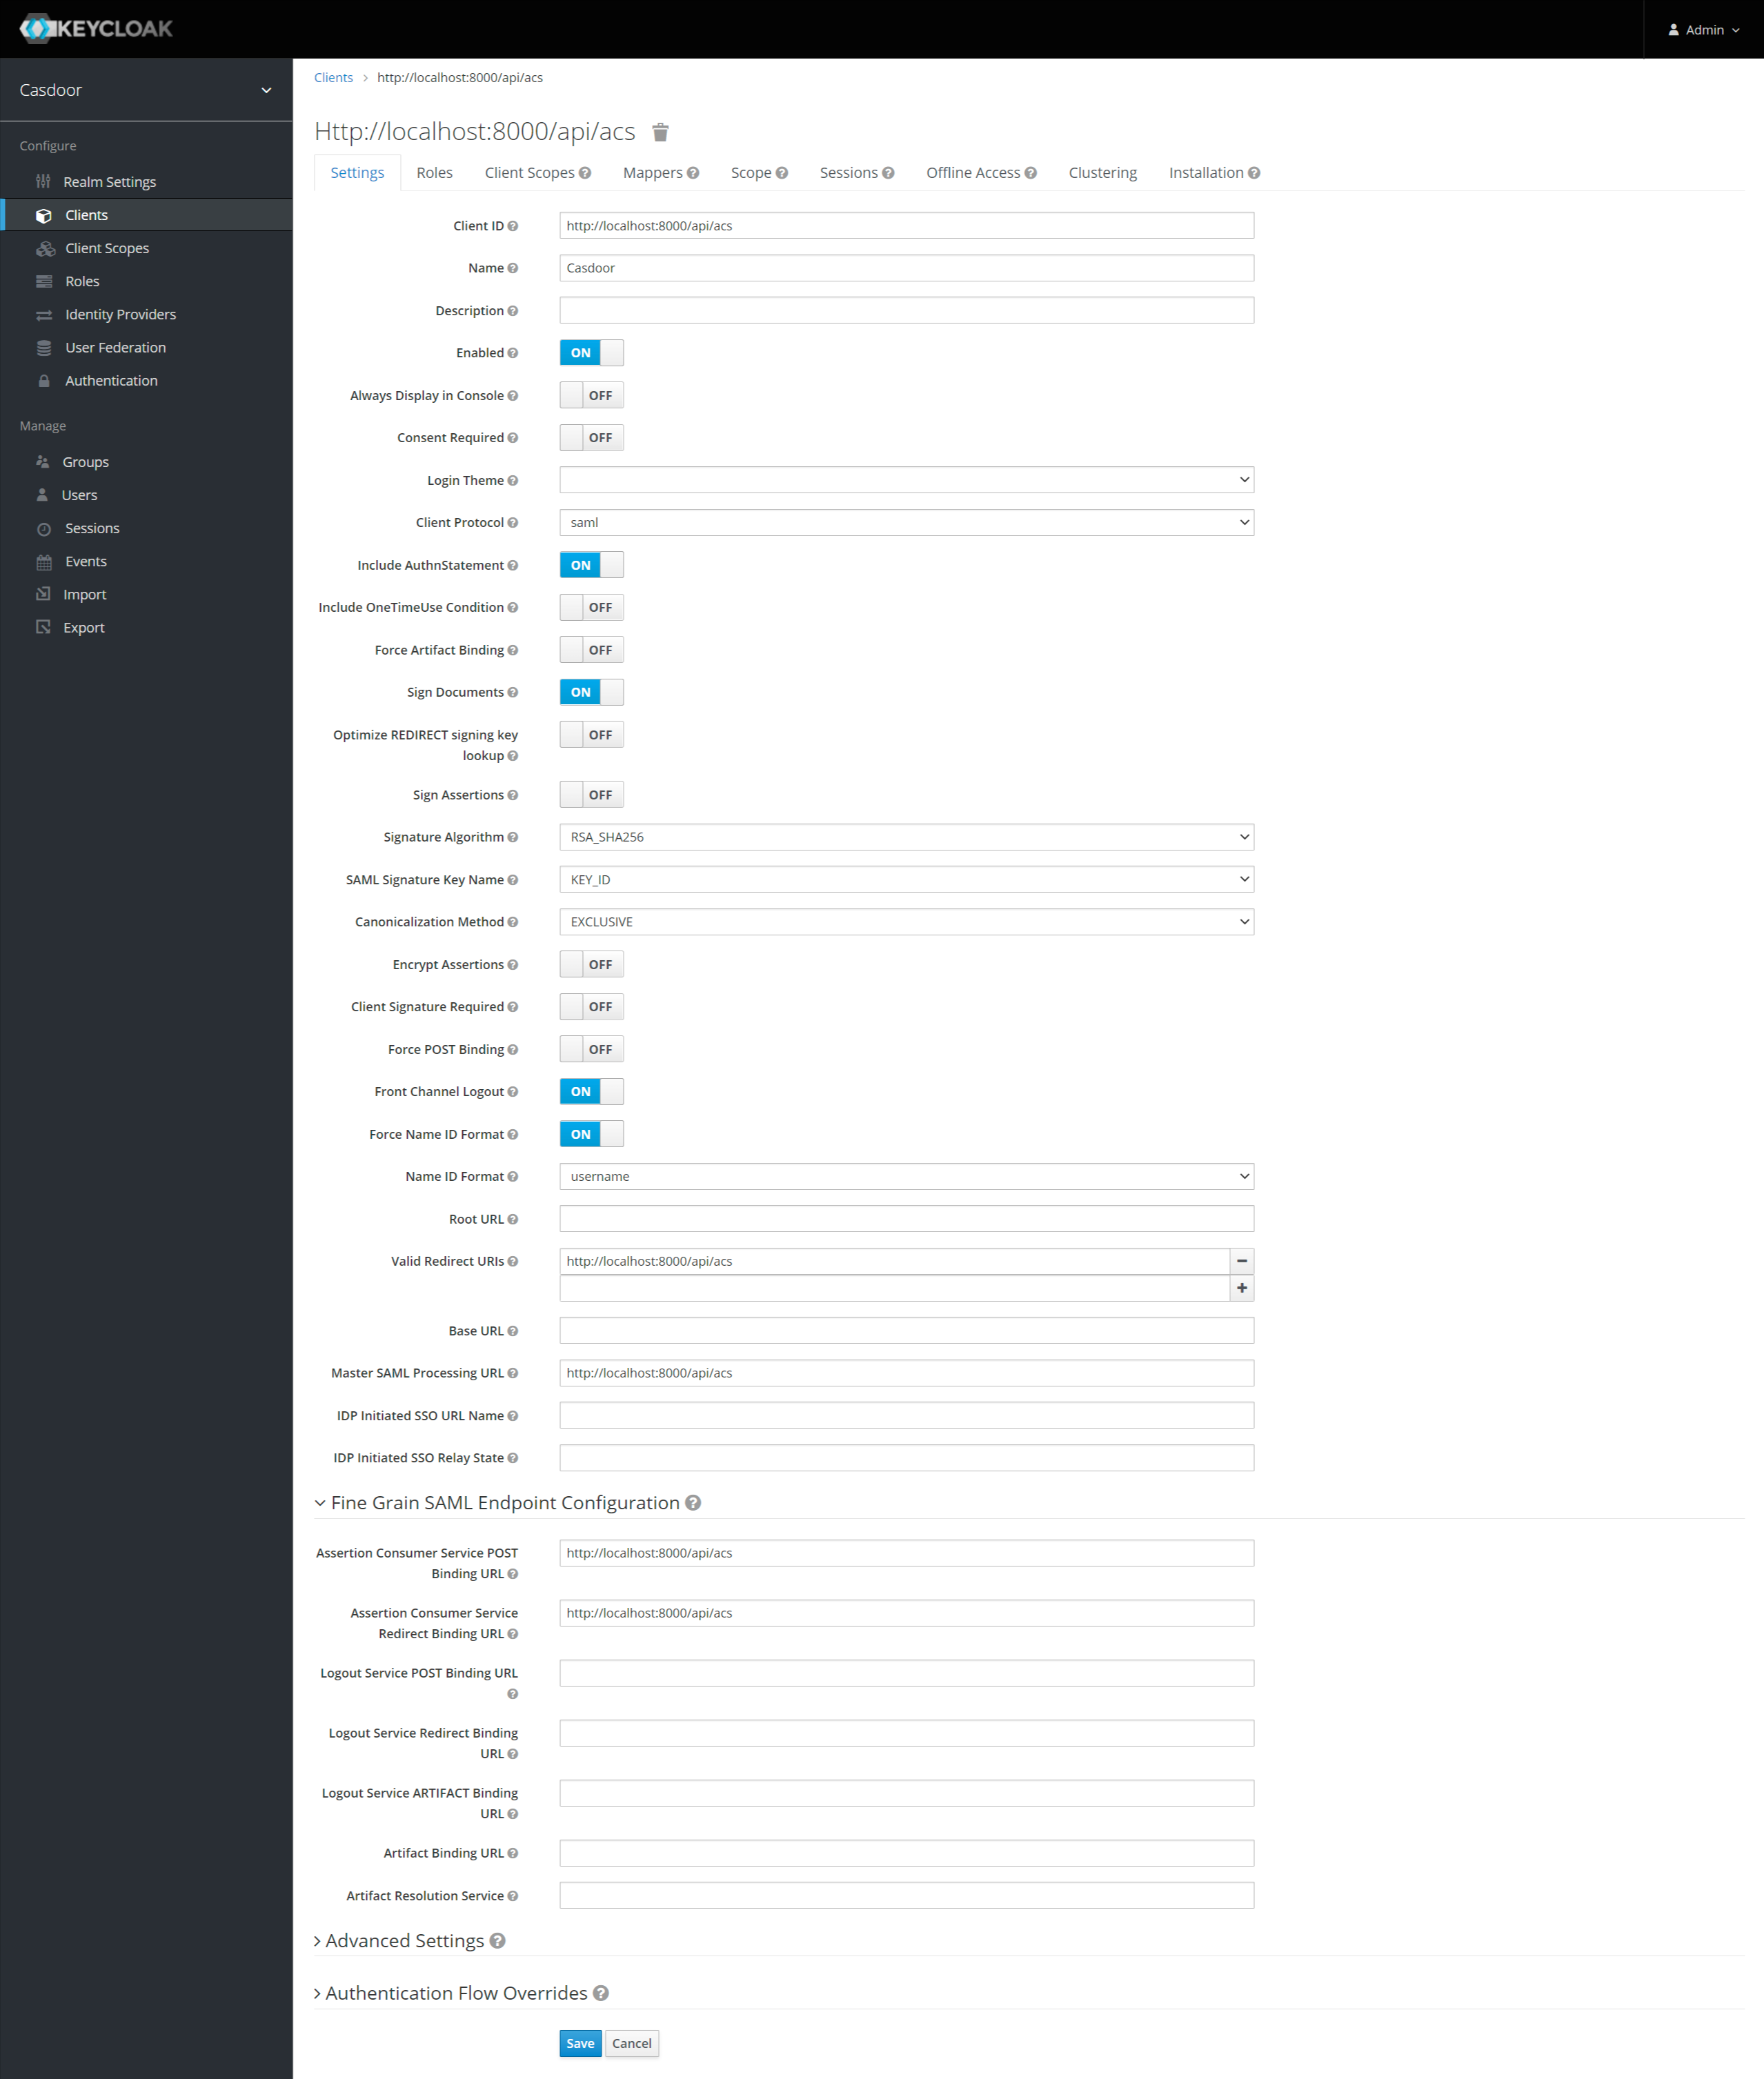Viewport: 1764px width, 2079px height.
Task: Click the User Federation sidebar icon
Action: pyautogui.click(x=42, y=346)
